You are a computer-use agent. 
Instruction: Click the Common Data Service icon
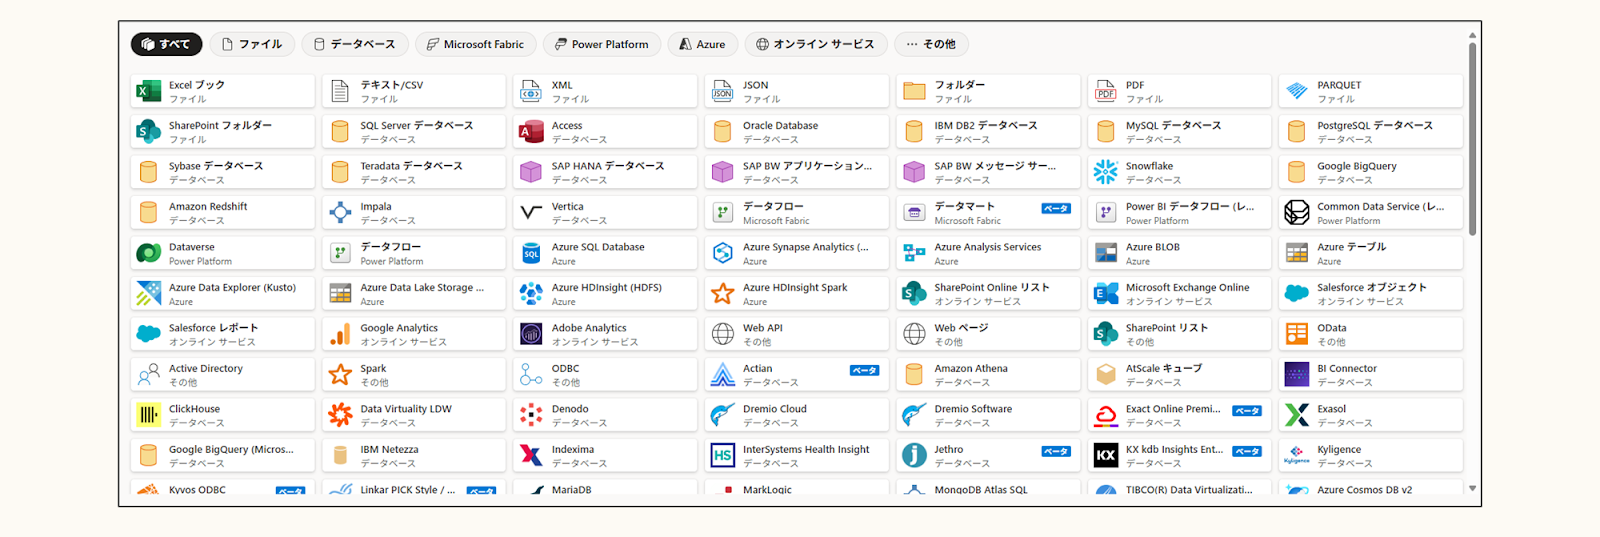(1297, 213)
